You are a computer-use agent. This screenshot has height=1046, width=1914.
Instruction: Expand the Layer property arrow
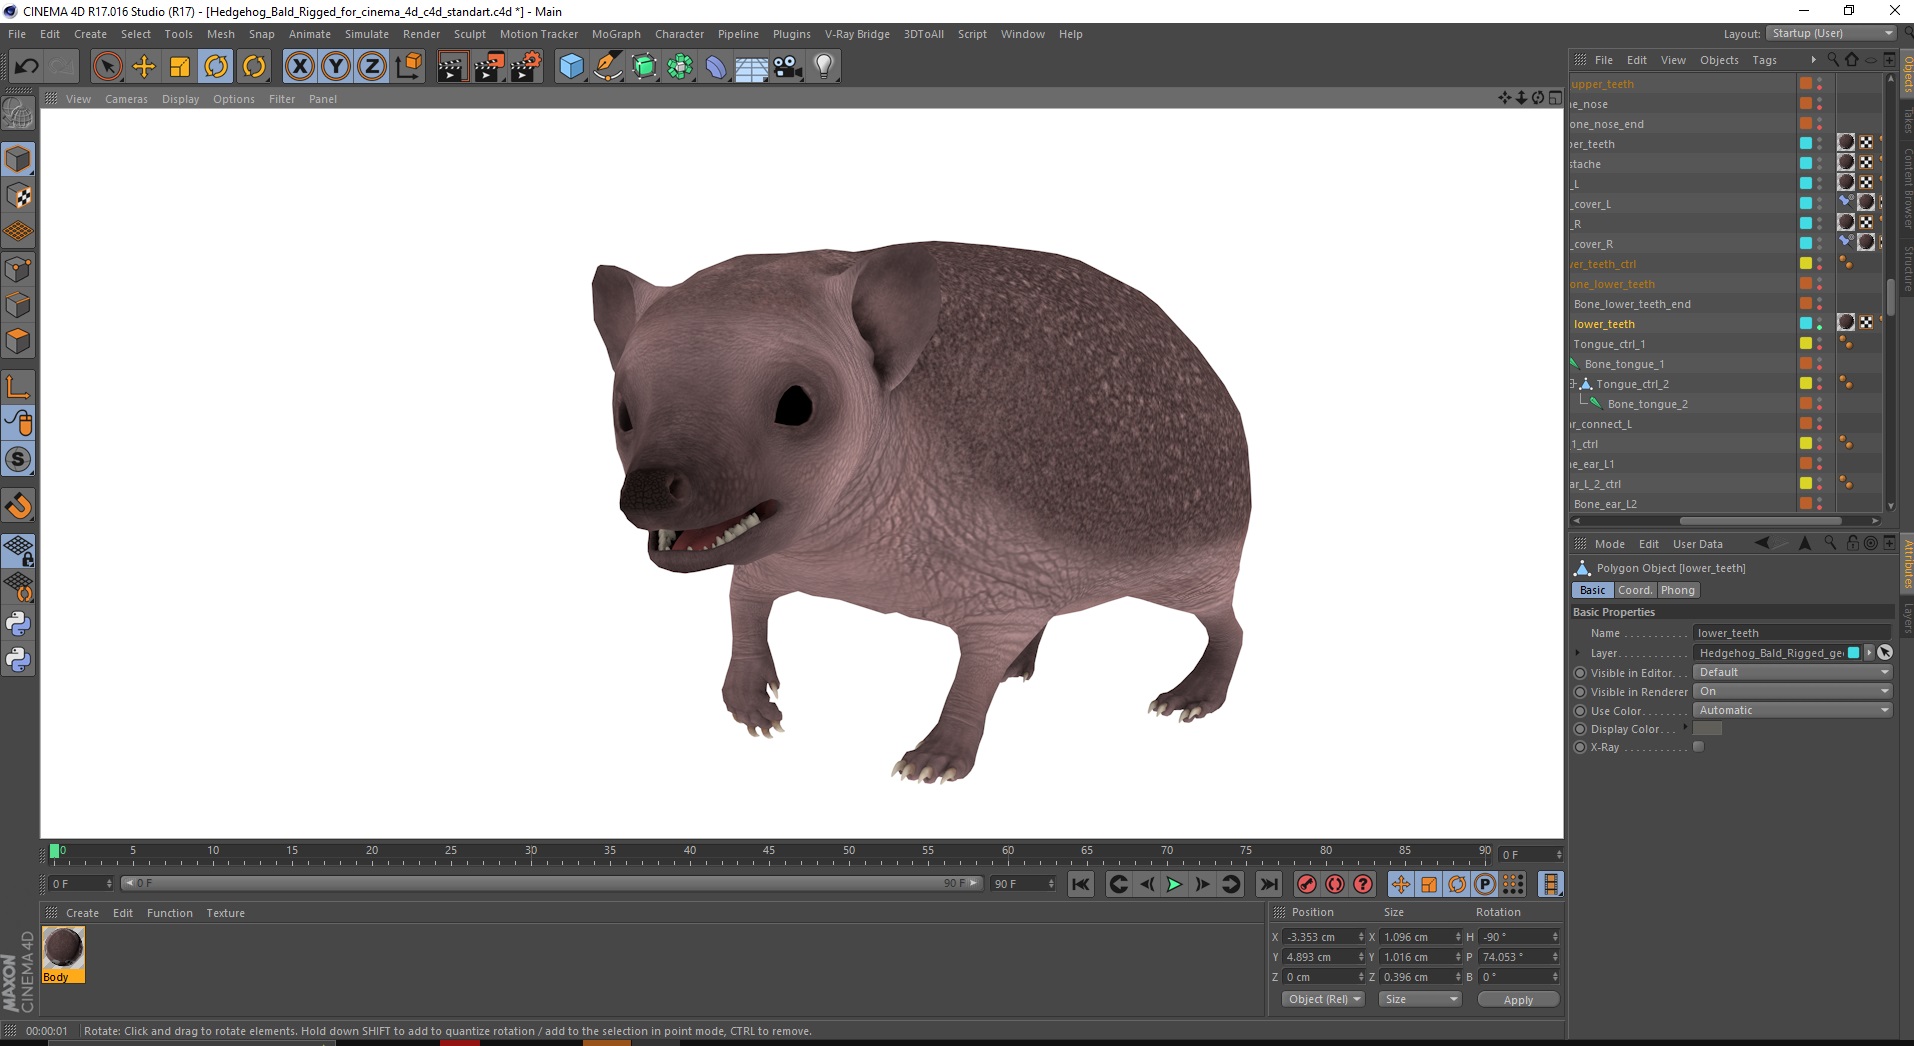tap(1579, 653)
